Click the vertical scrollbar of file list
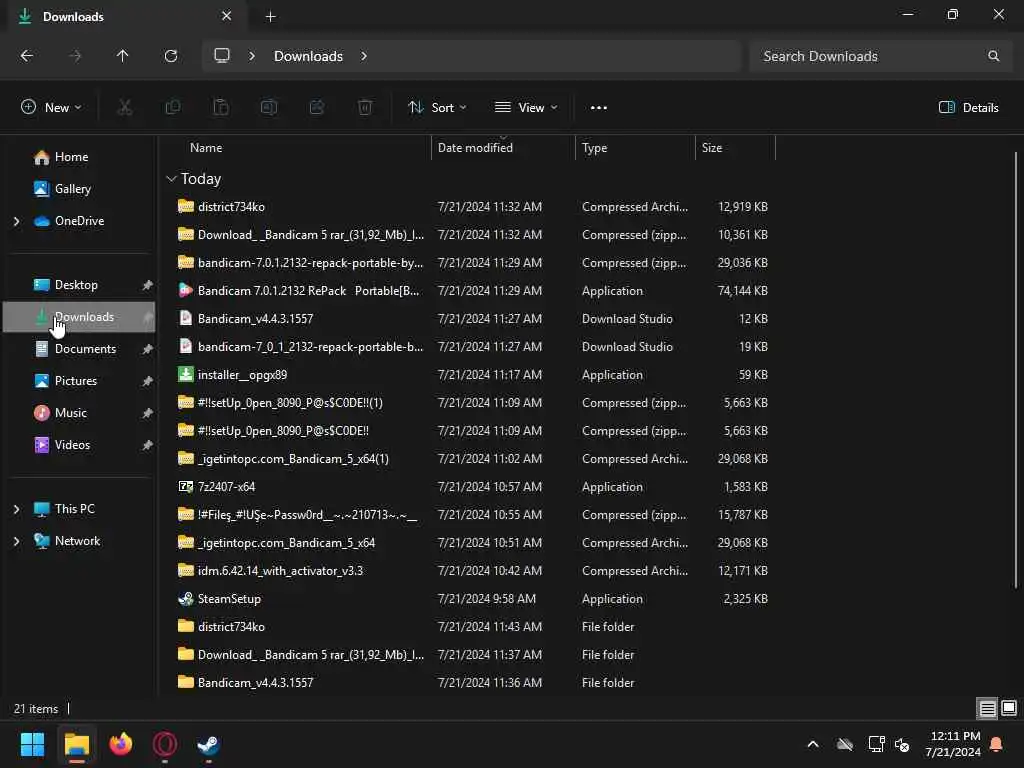Screen dimensions: 1024x768 click(x=1016, y=369)
